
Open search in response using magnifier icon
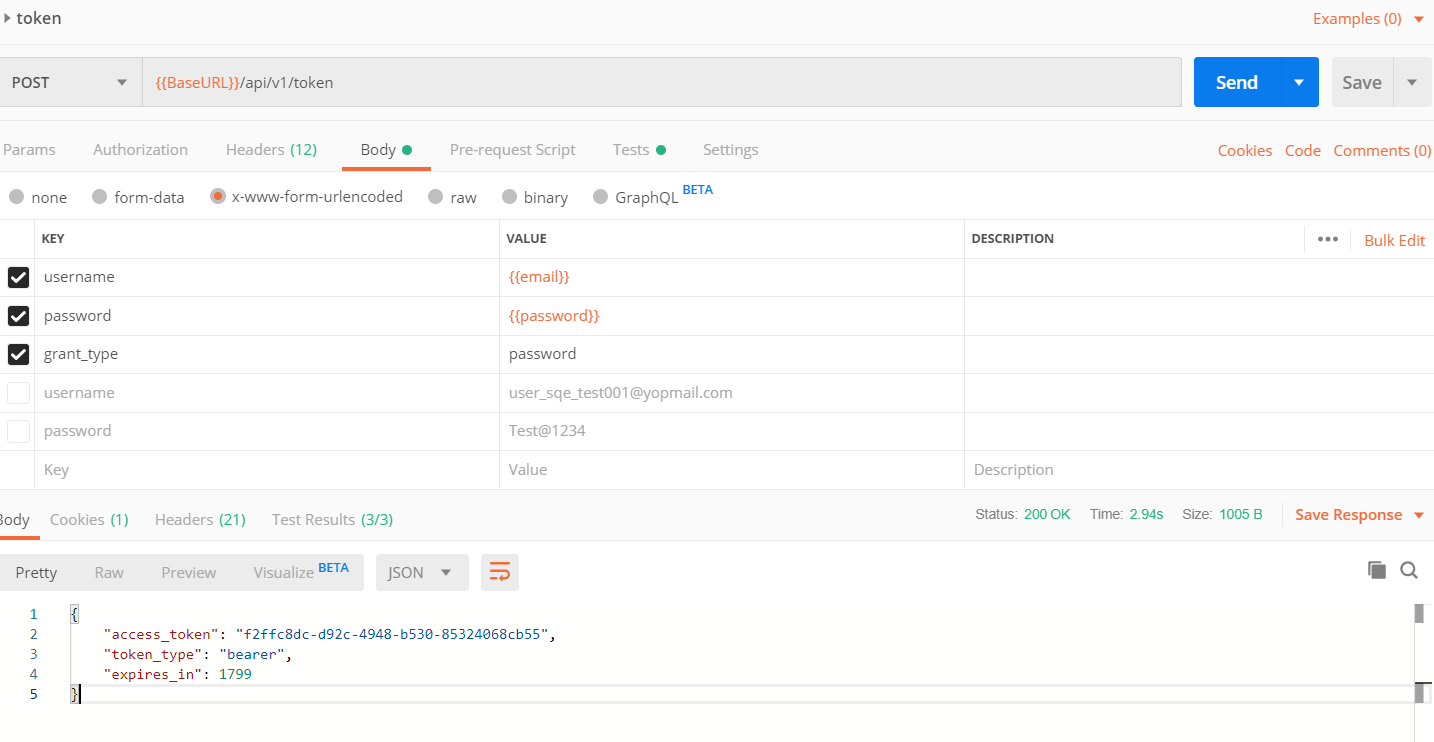[1409, 570]
